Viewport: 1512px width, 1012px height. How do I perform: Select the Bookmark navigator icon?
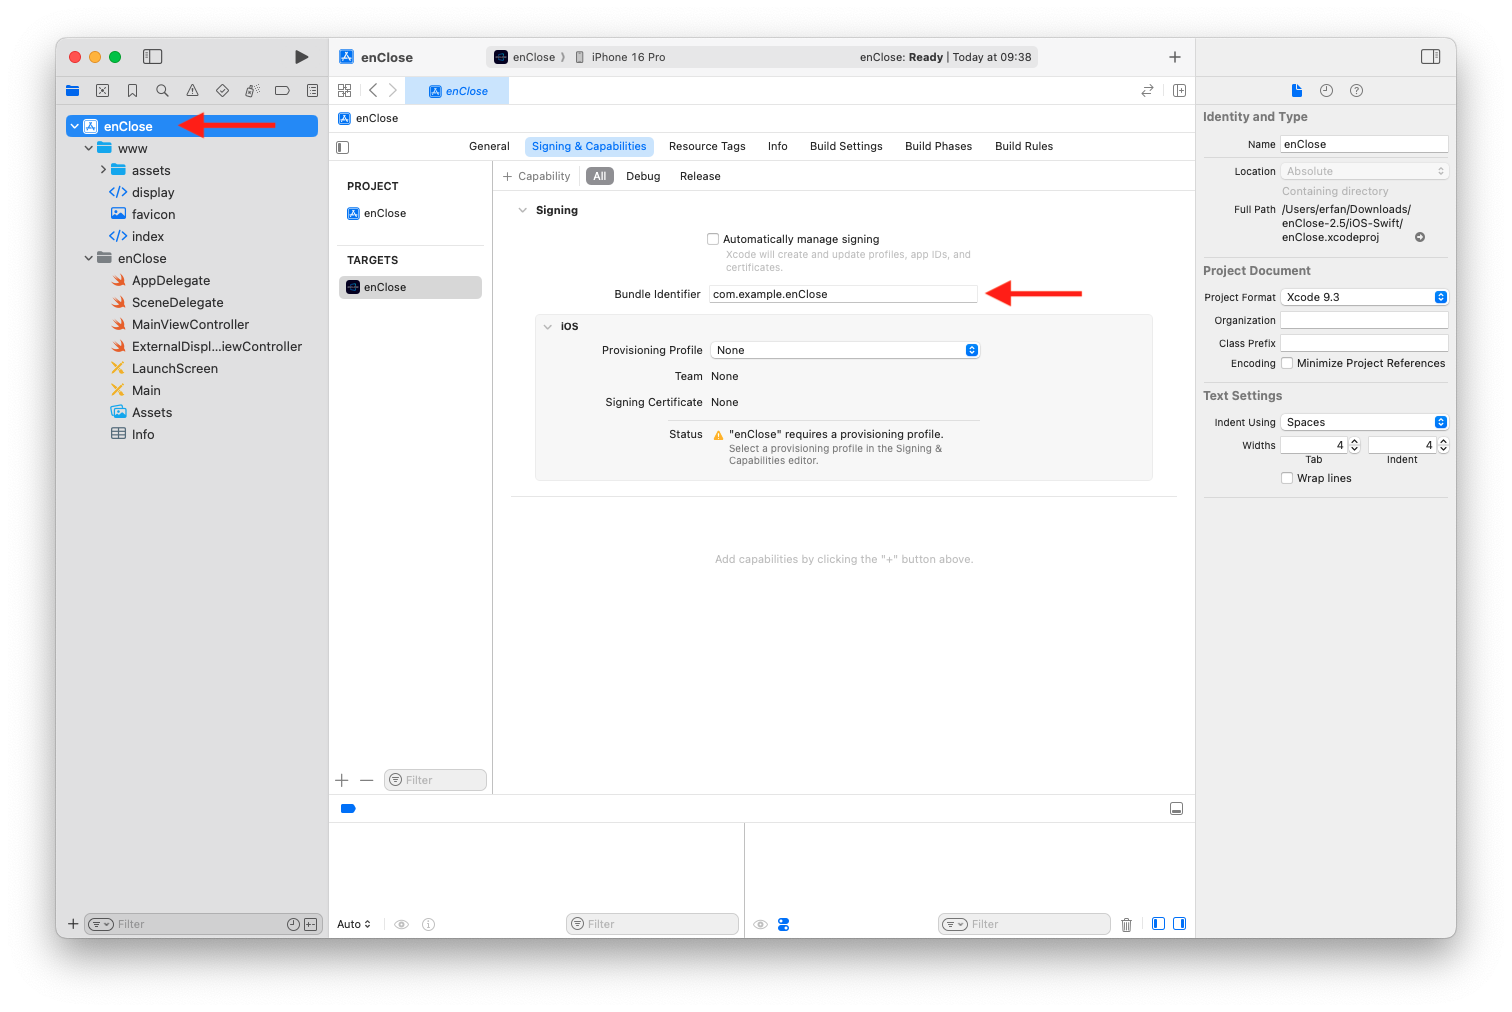[132, 90]
